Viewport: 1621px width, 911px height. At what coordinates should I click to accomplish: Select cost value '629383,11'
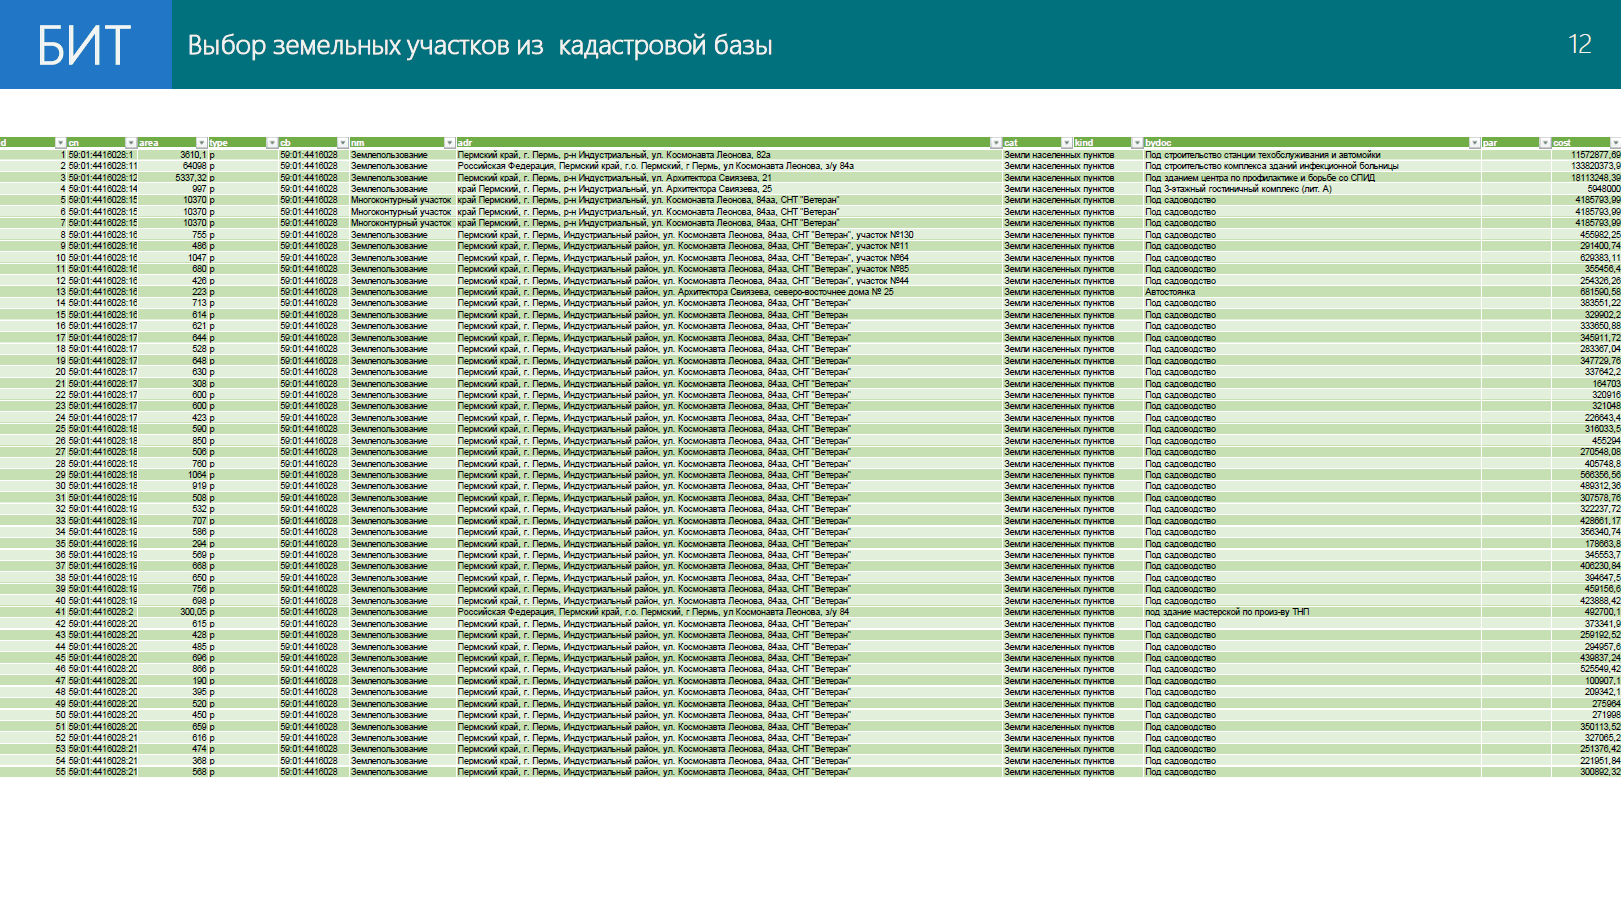coord(1600,258)
